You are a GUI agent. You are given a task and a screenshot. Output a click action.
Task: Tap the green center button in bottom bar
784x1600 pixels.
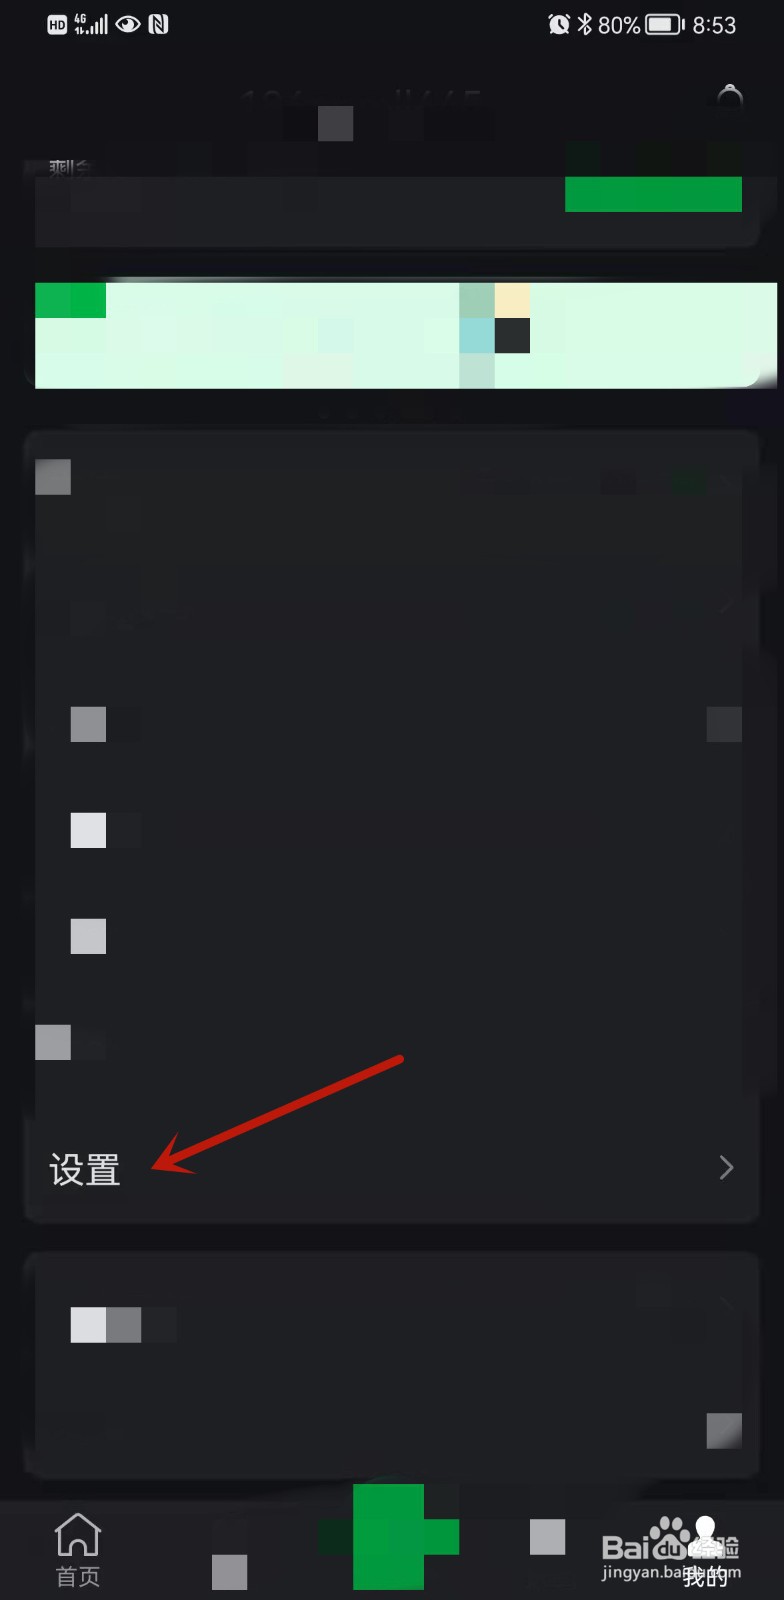(x=392, y=1537)
